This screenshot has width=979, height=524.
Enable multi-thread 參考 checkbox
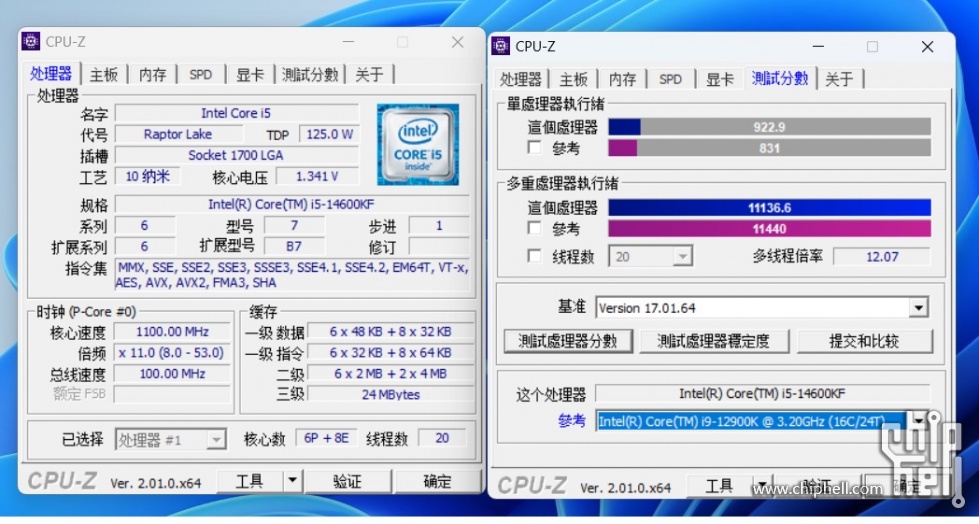point(534,227)
